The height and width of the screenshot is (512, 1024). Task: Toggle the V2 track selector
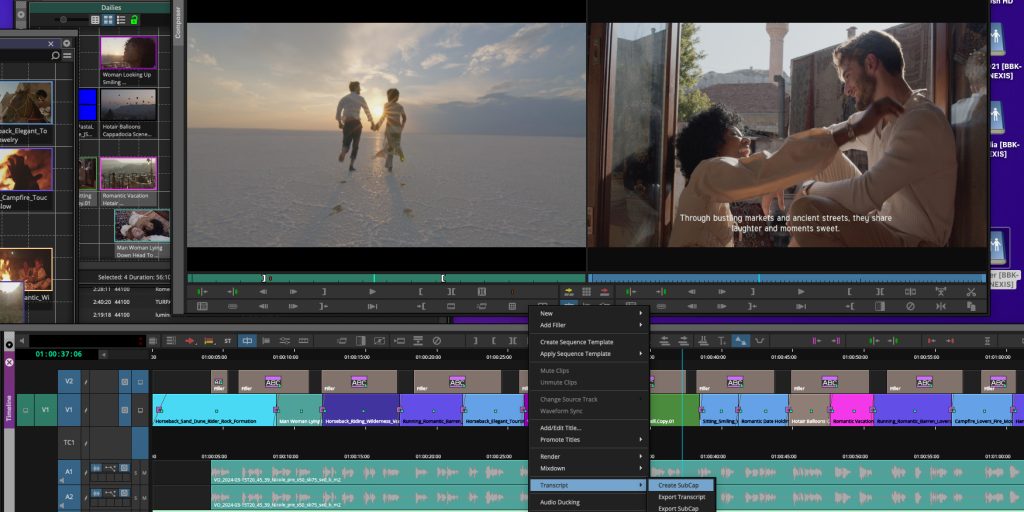pos(70,381)
